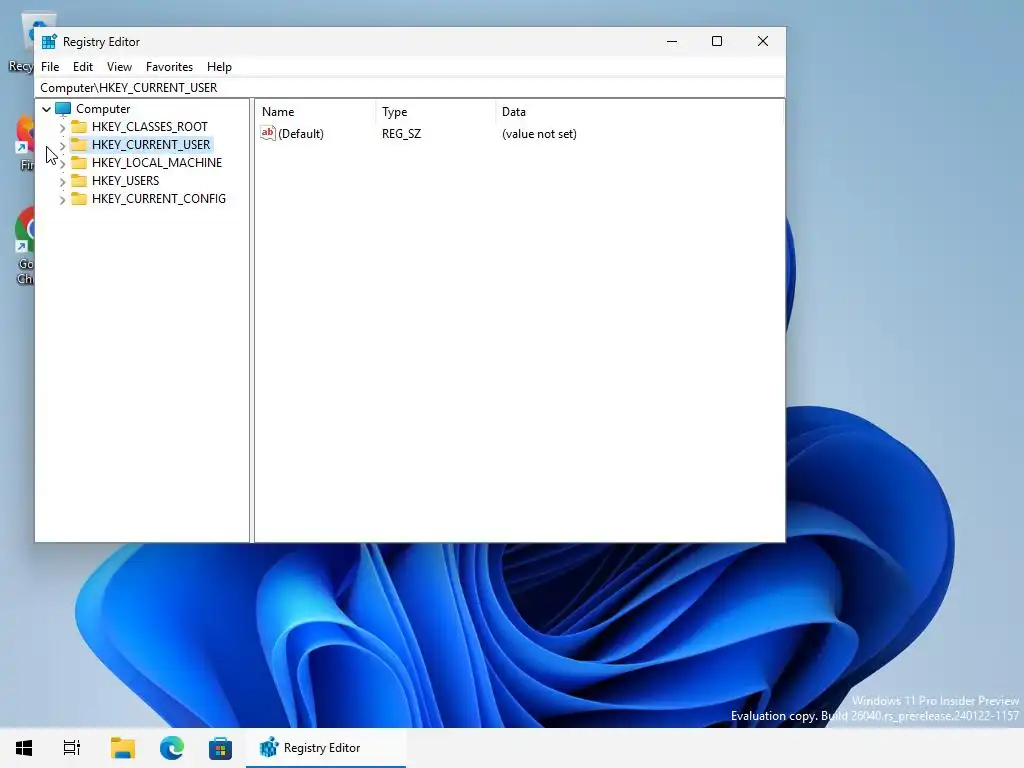Image resolution: width=1024 pixels, height=768 pixels.
Task: Click the REG_SZ type cell
Action: coord(402,134)
